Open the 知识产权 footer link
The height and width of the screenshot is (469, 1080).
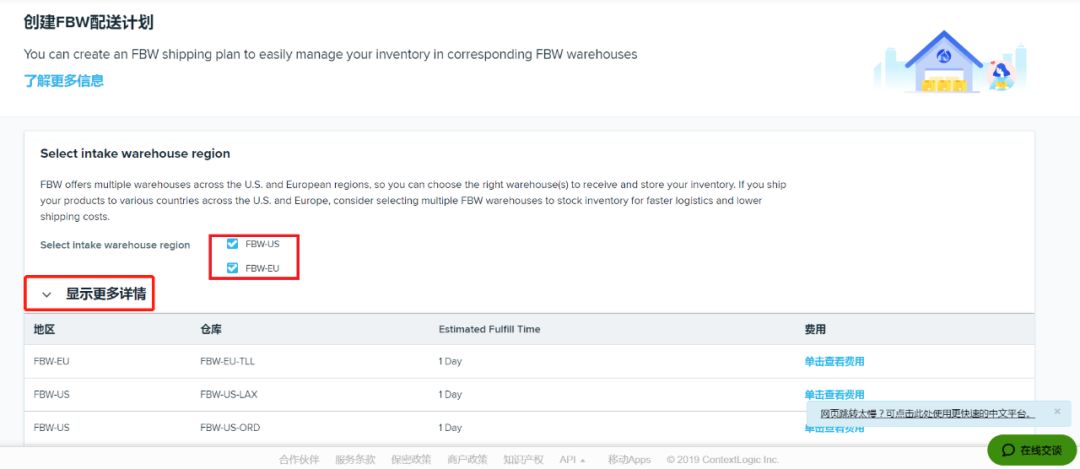[523, 459]
